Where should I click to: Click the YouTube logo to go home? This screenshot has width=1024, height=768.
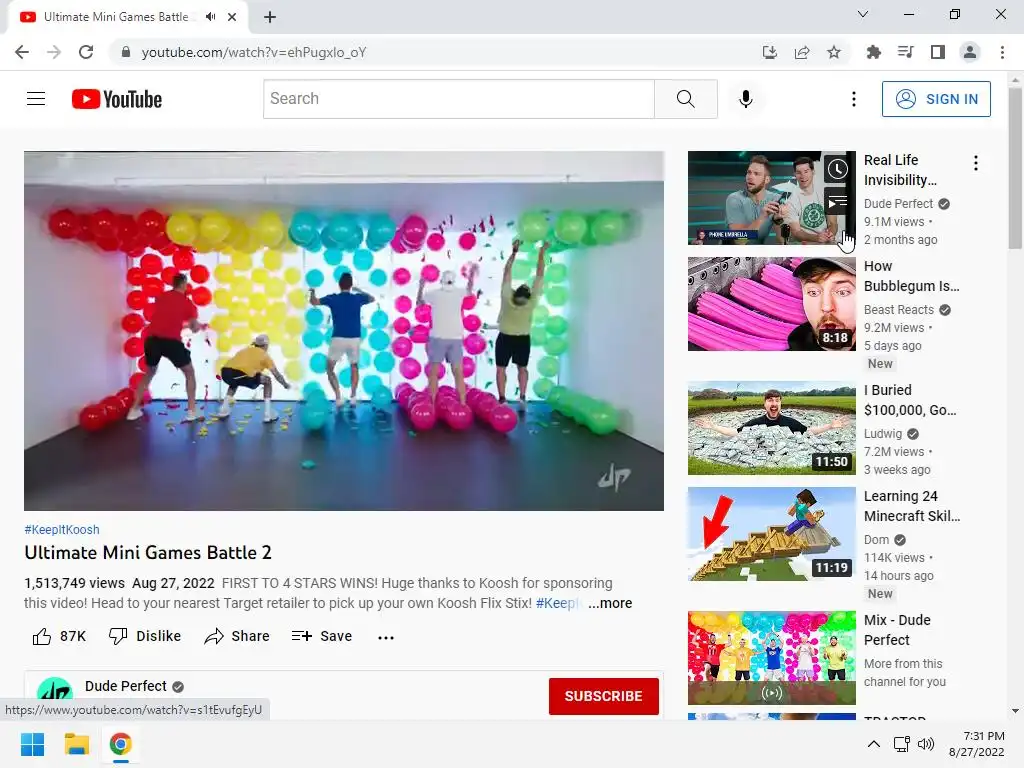117,99
